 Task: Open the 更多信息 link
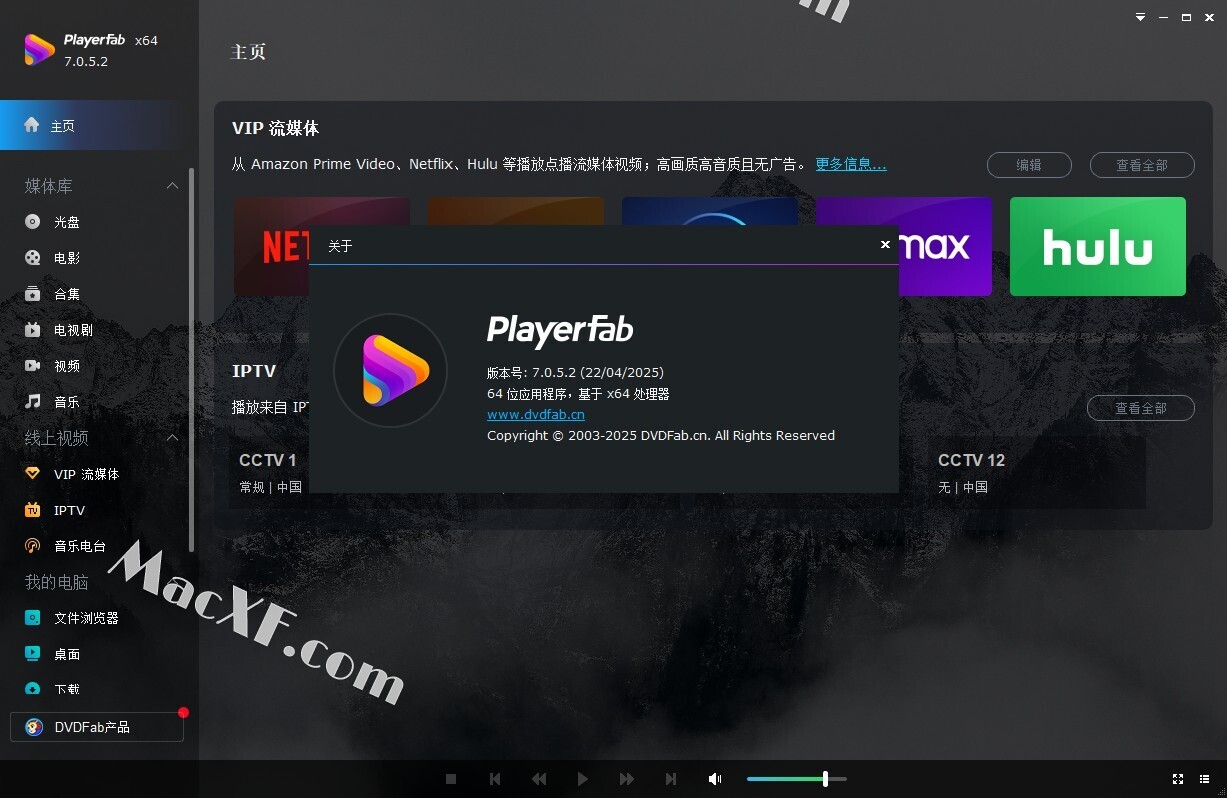[851, 164]
